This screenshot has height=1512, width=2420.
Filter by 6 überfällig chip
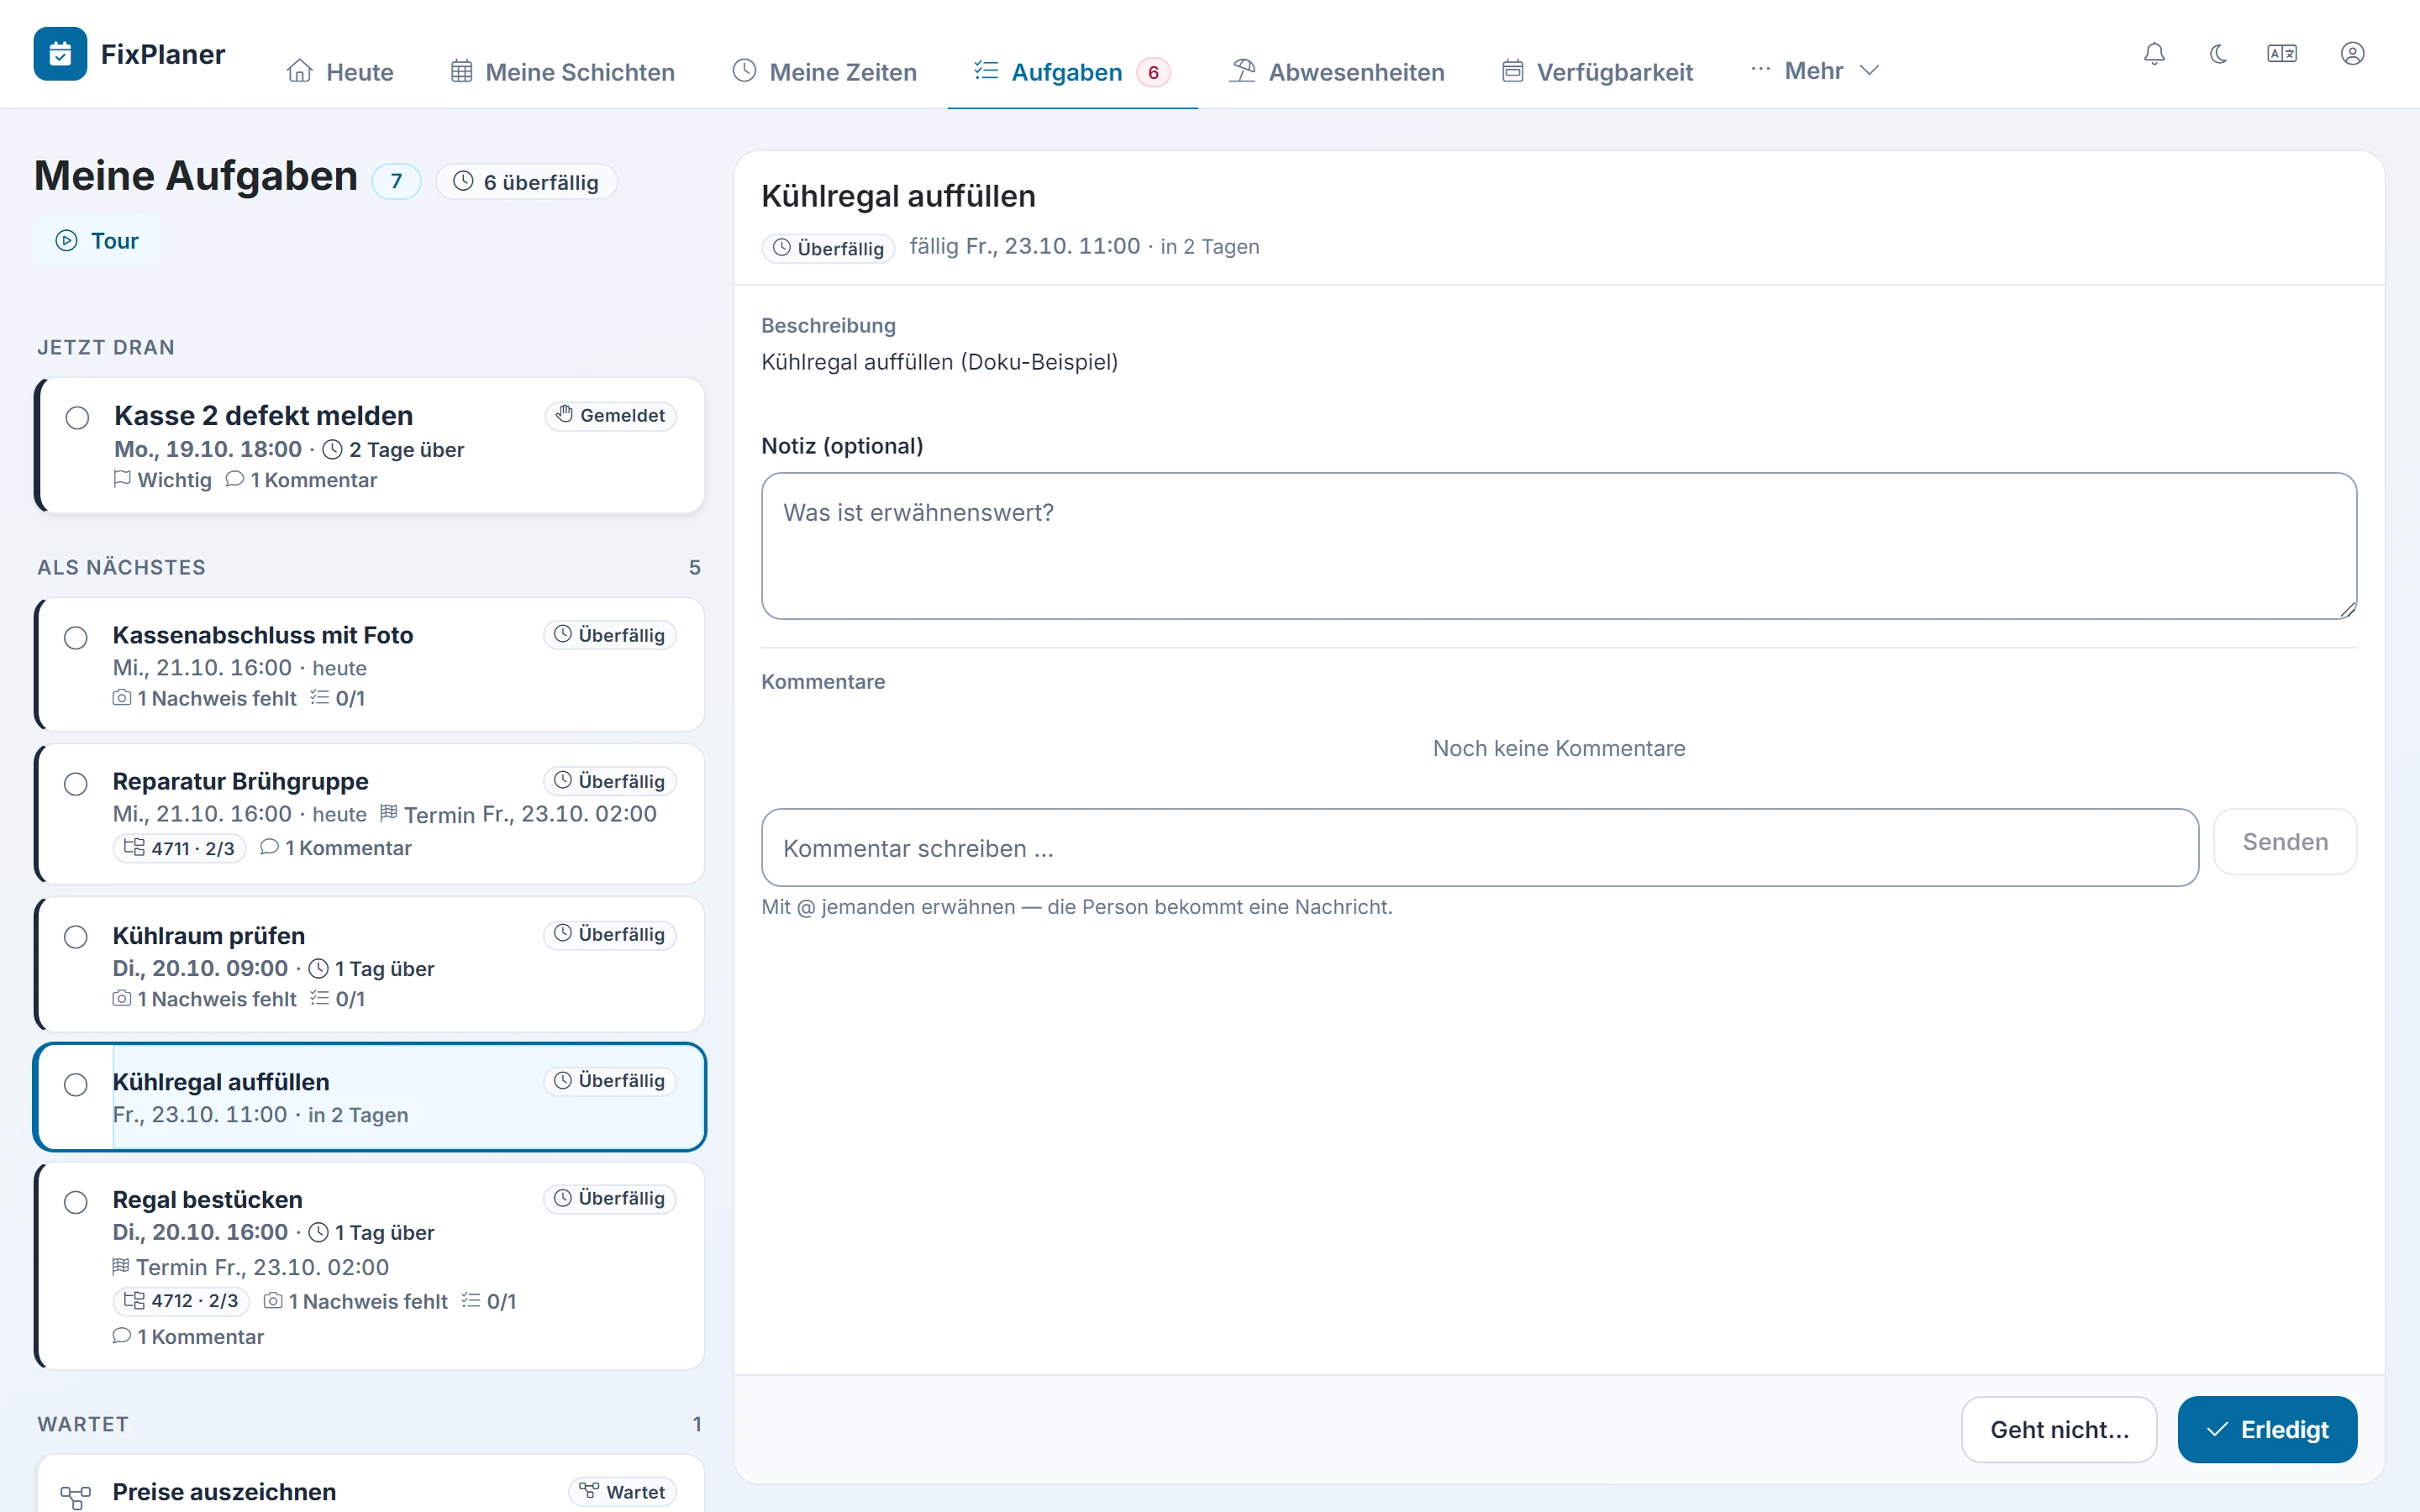coord(526,182)
